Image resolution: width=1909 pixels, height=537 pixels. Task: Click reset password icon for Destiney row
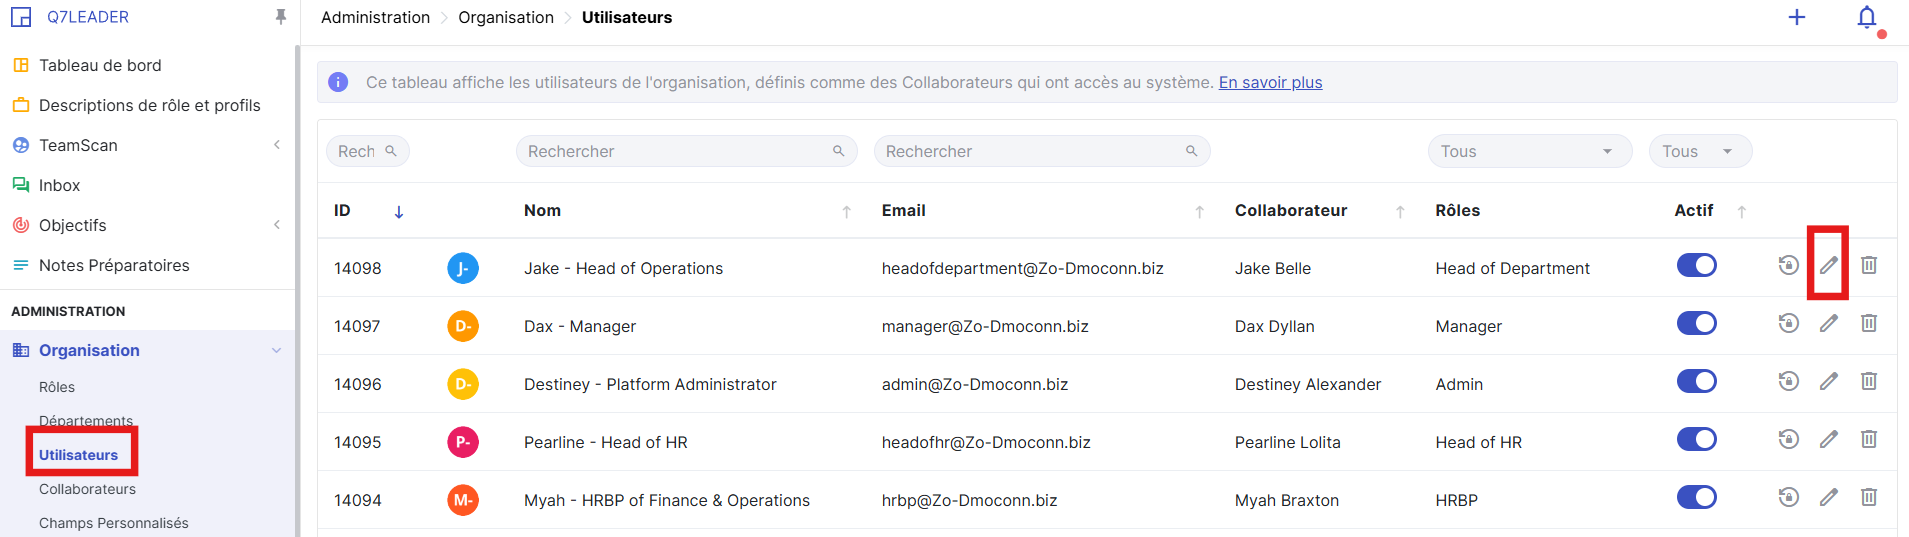click(x=1788, y=381)
